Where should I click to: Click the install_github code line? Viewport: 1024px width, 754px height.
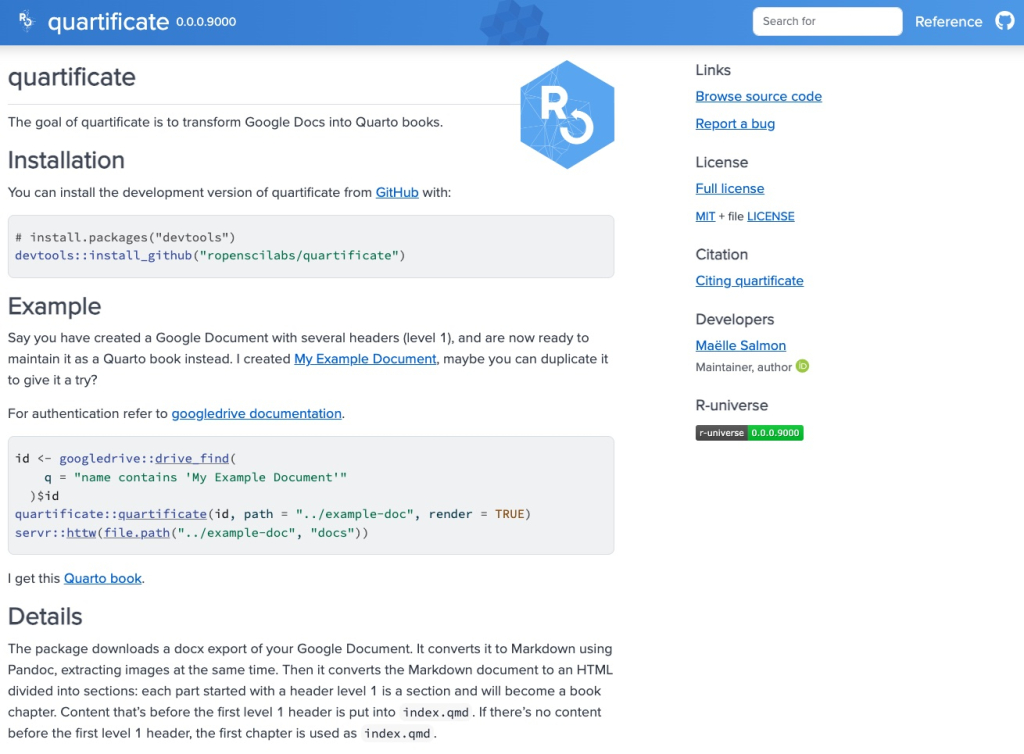(210, 255)
